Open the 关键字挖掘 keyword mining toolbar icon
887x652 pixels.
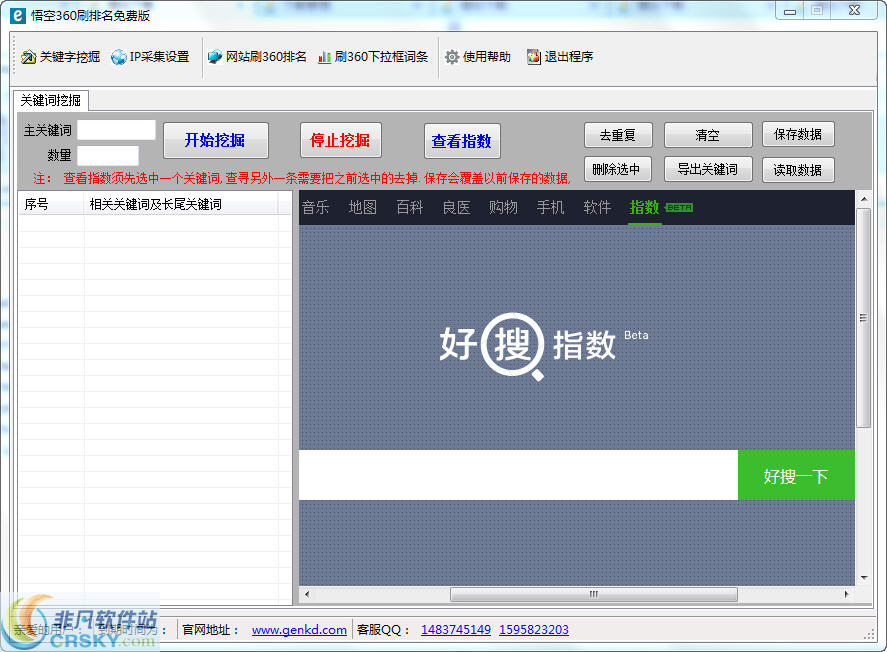[x=28, y=57]
